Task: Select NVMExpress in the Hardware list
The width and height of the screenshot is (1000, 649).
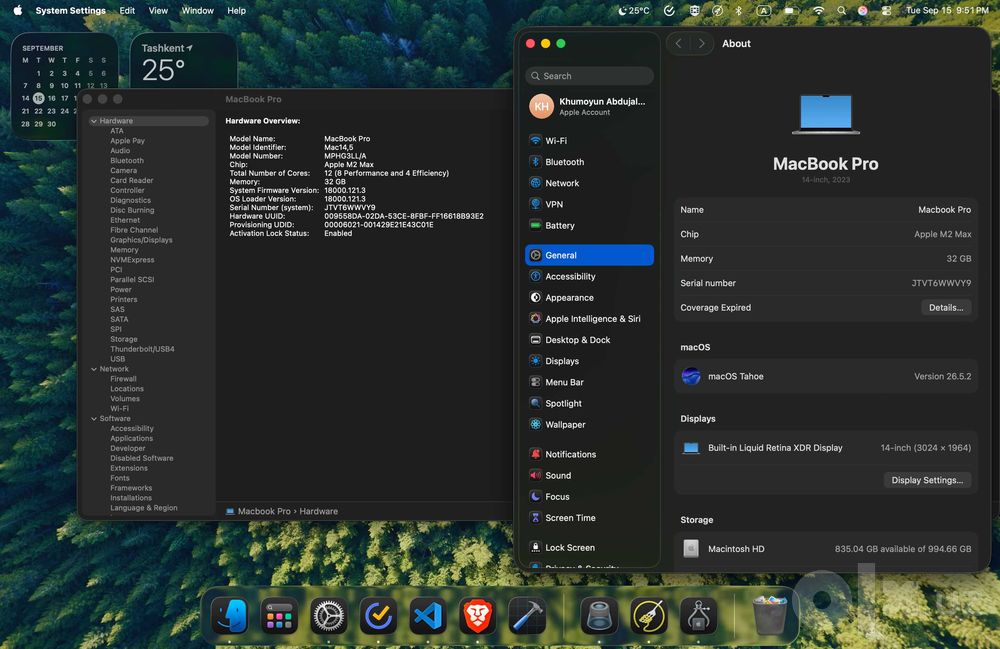Action: click(x=132, y=260)
